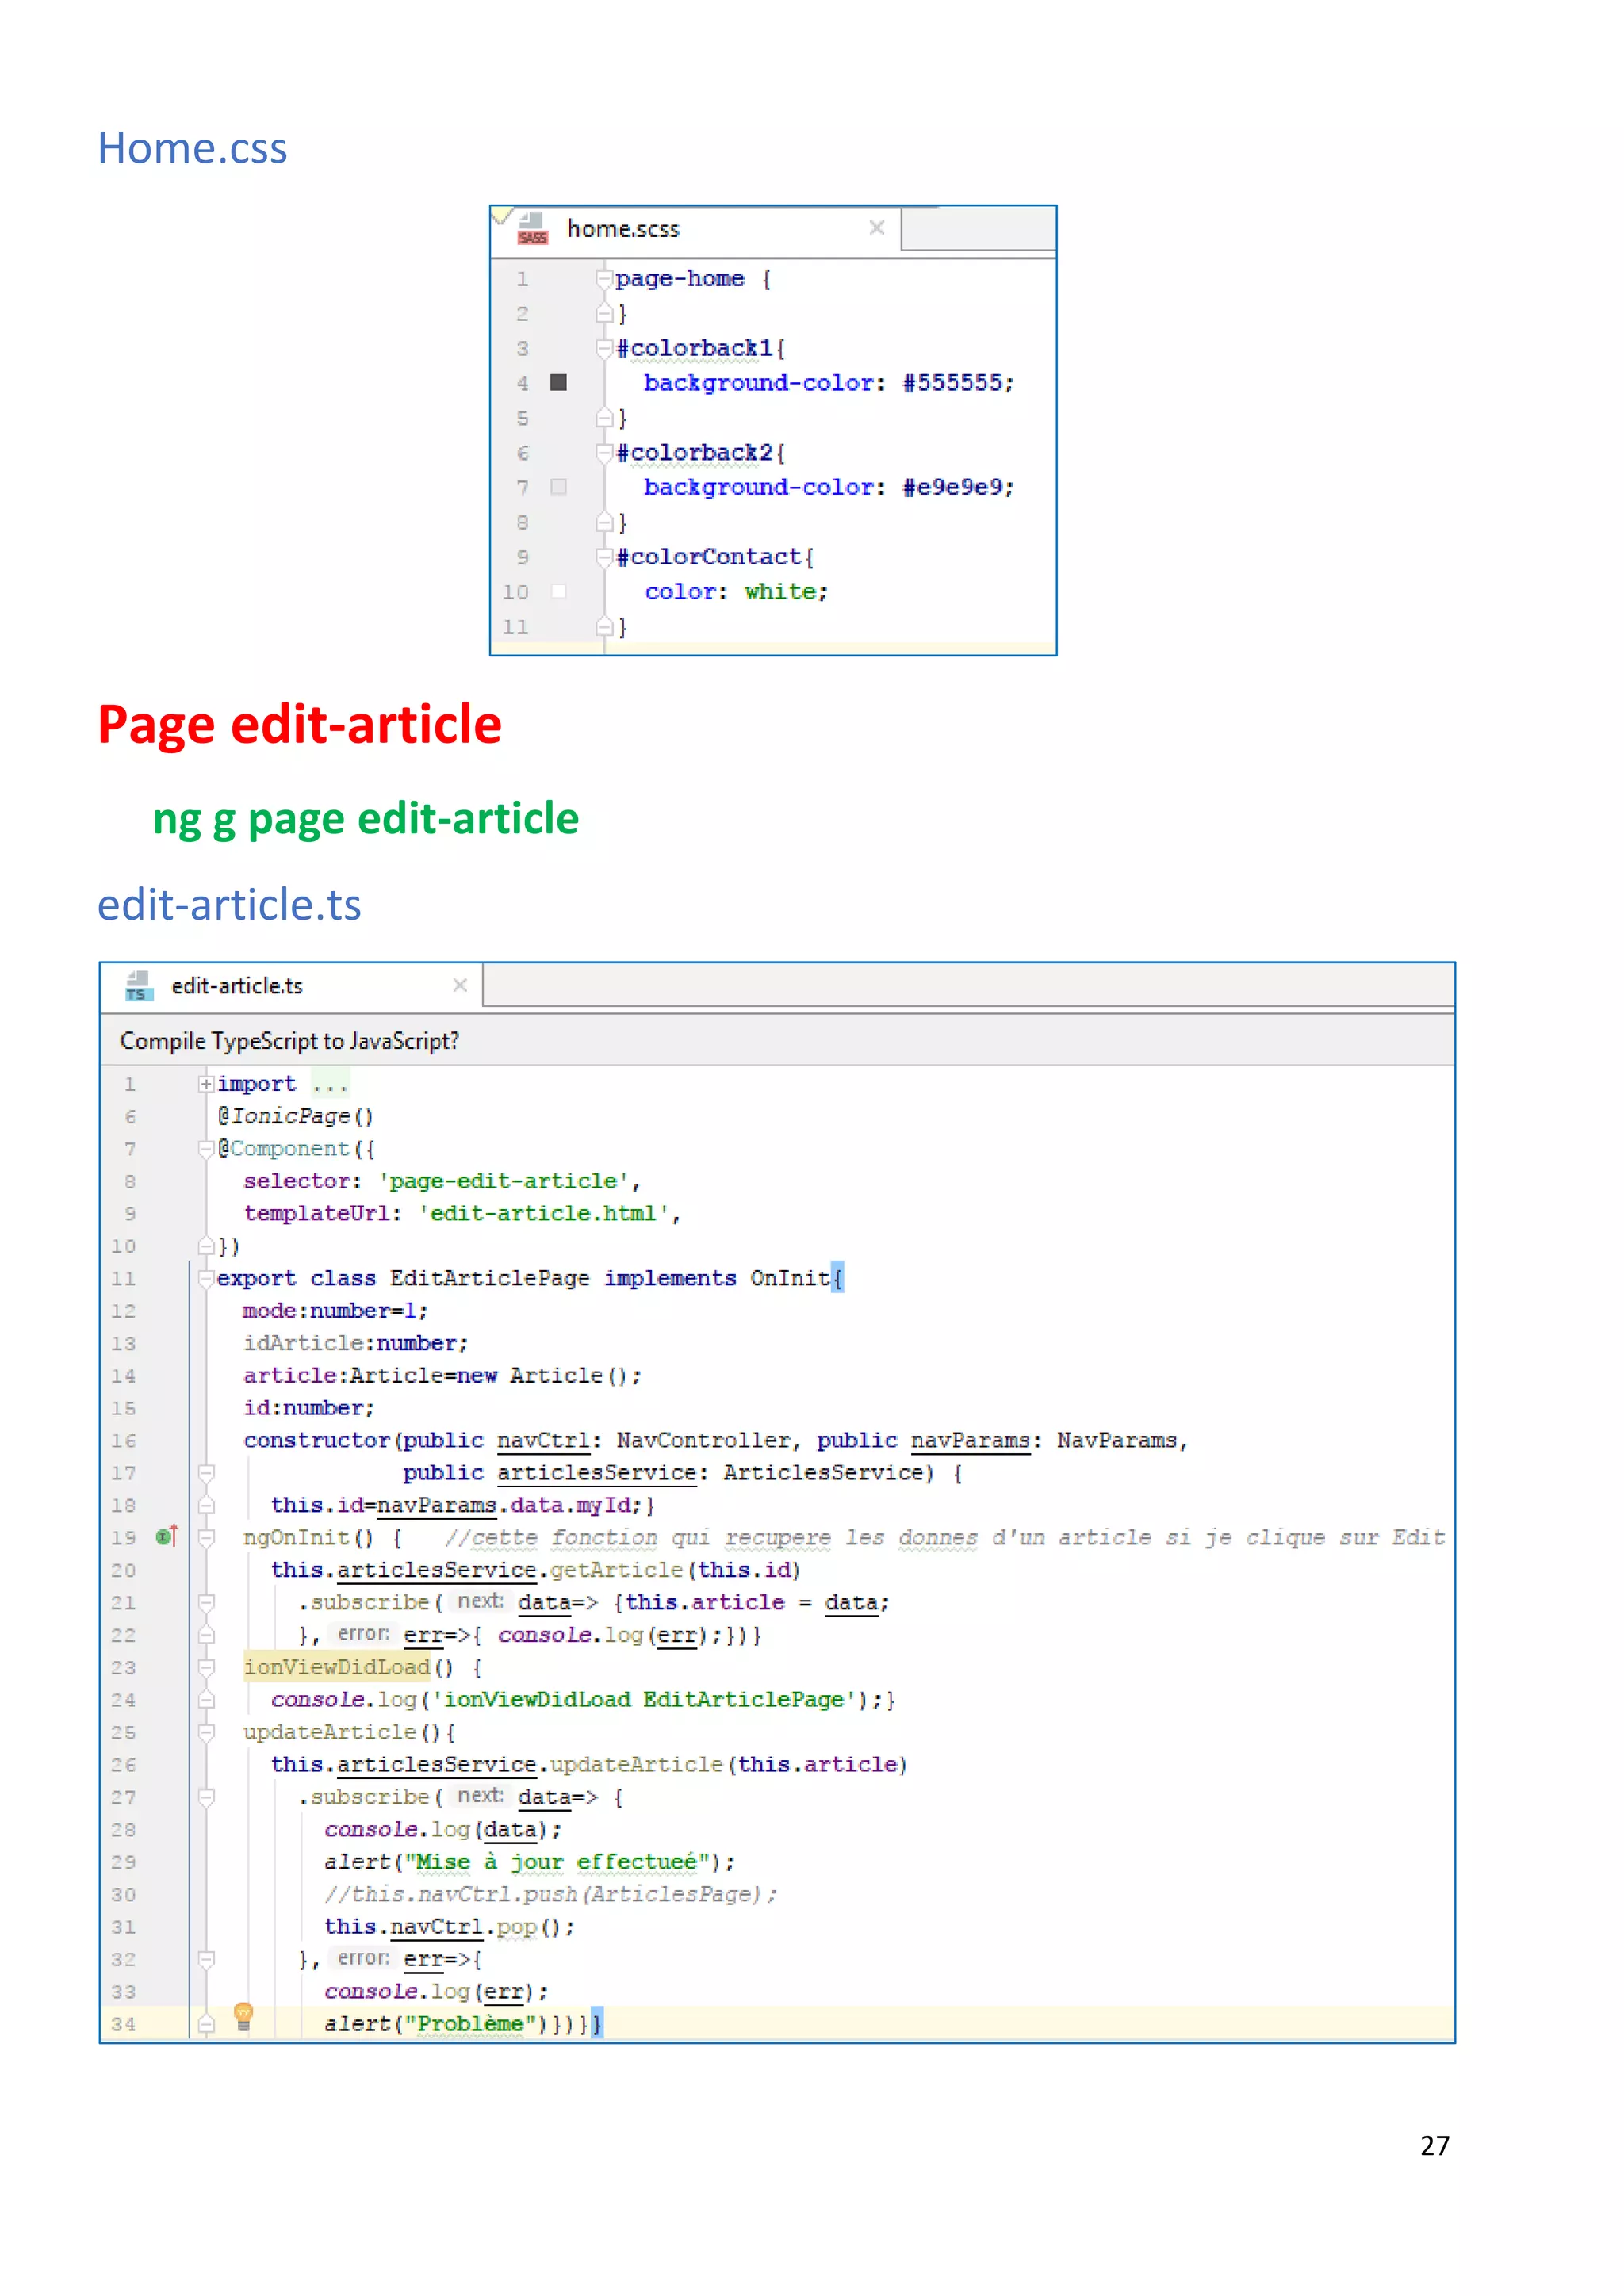Collapse the ngOnInit method fold marker
1624x2296 pixels.
click(x=206, y=1538)
